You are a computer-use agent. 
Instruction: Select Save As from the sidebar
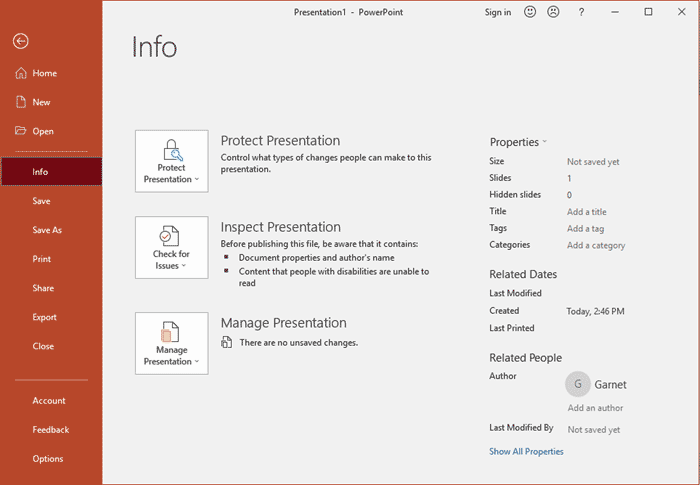(47, 230)
